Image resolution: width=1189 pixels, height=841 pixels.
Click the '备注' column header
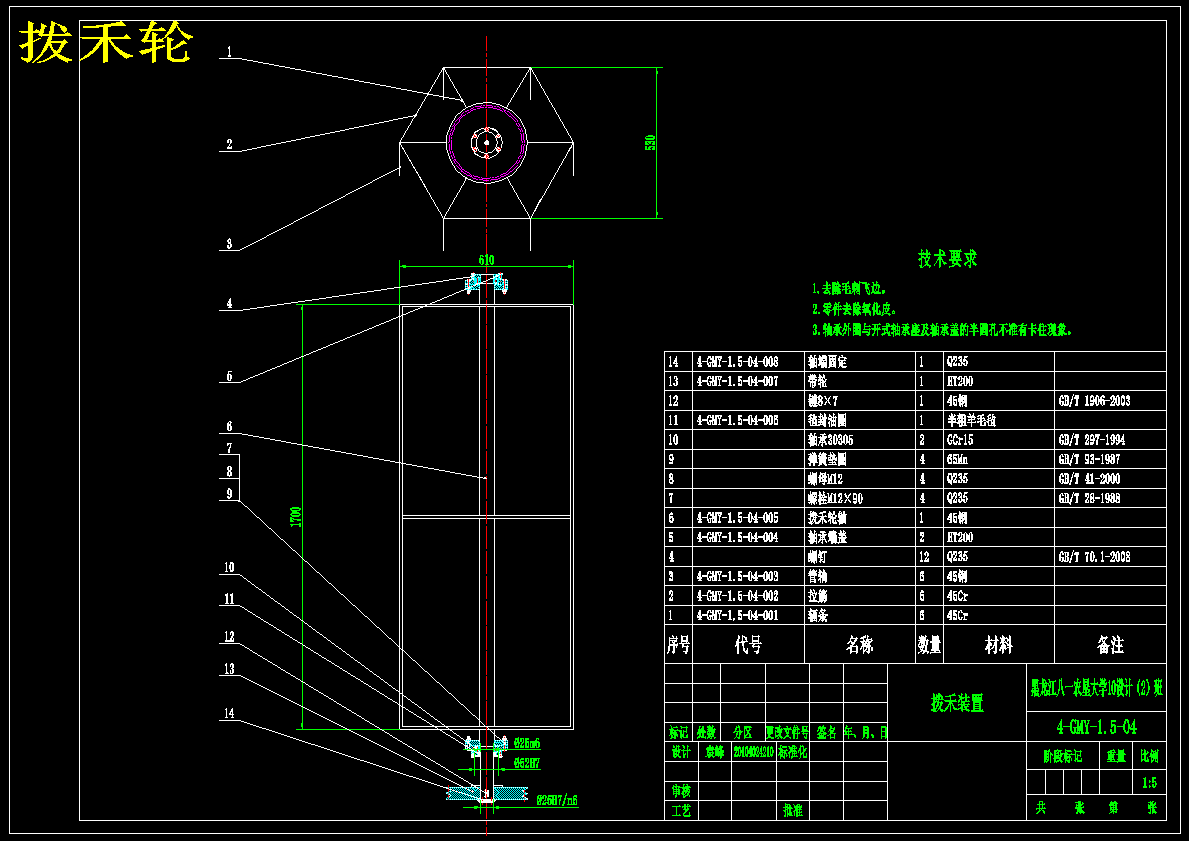[1110, 645]
